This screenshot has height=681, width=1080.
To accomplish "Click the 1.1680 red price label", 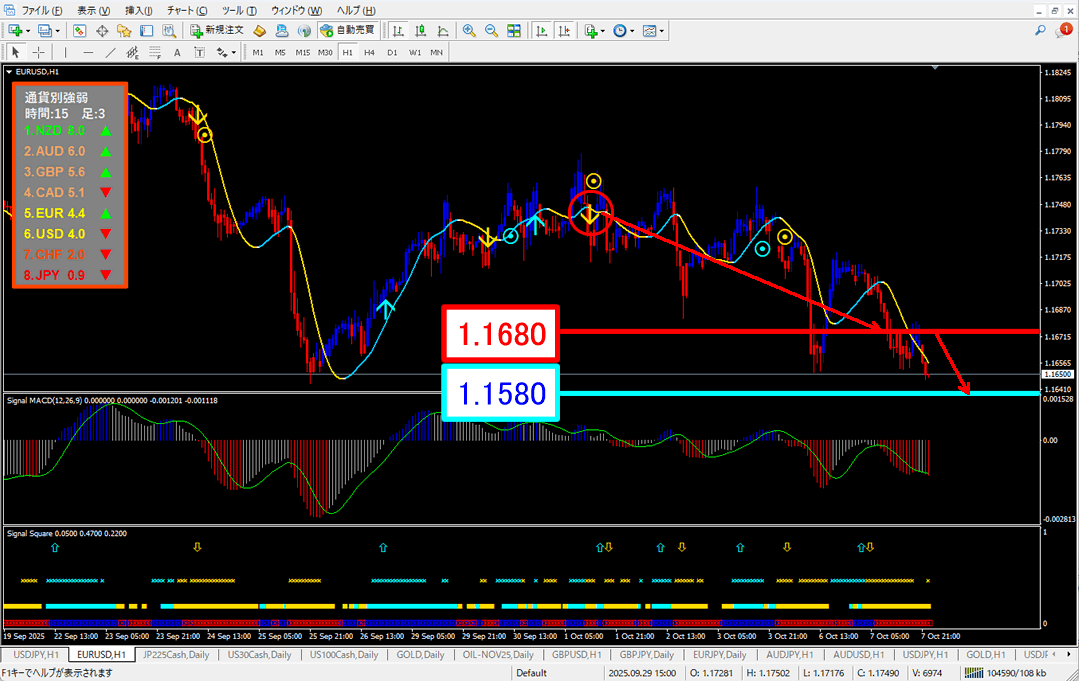I will (x=501, y=333).
